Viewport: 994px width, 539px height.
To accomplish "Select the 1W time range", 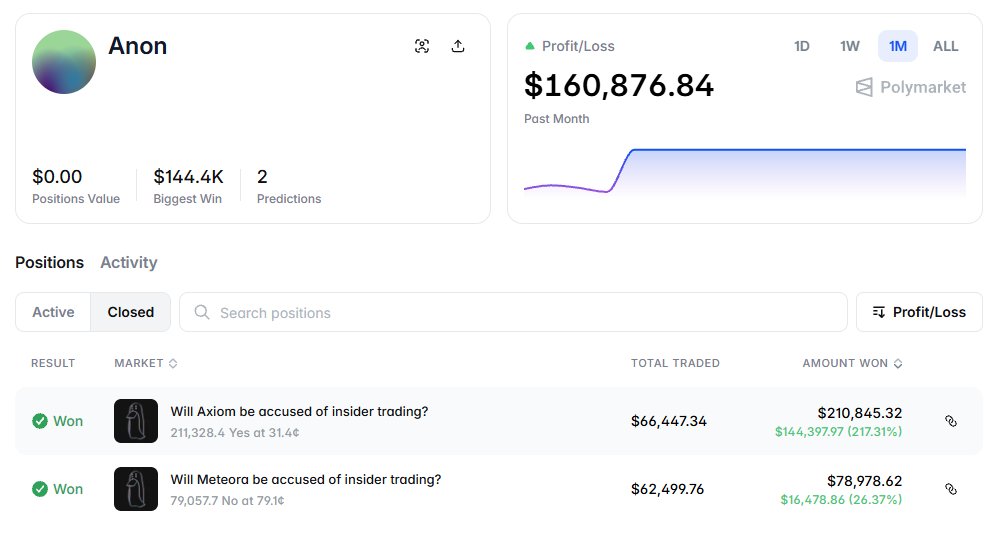I will [x=849, y=46].
